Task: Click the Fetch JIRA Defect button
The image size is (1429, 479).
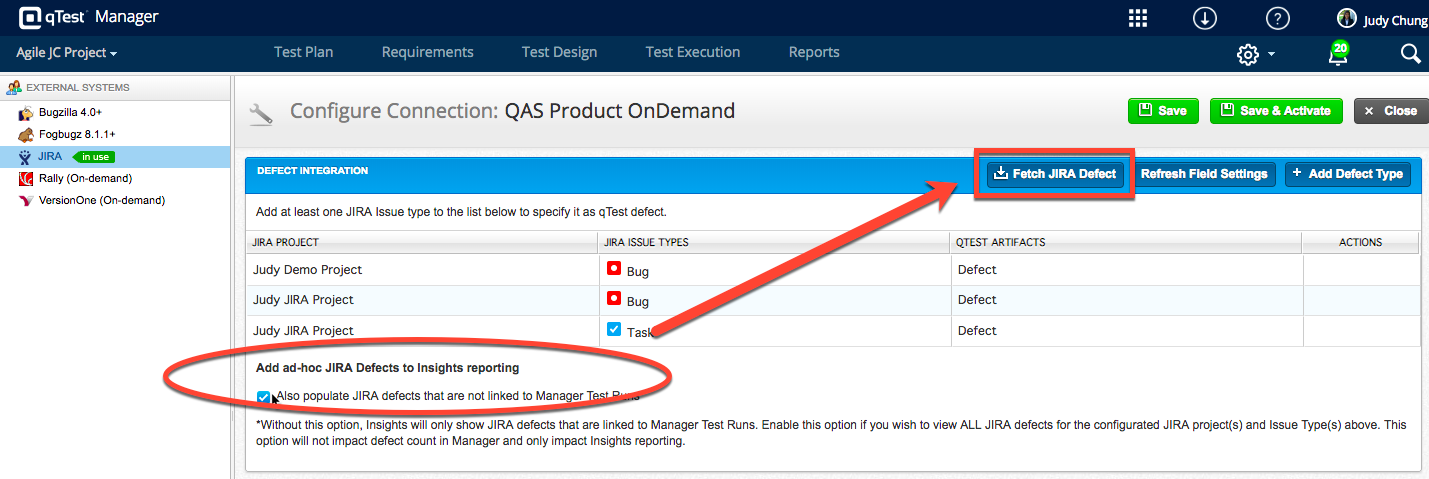Action: pyautogui.click(x=1055, y=174)
